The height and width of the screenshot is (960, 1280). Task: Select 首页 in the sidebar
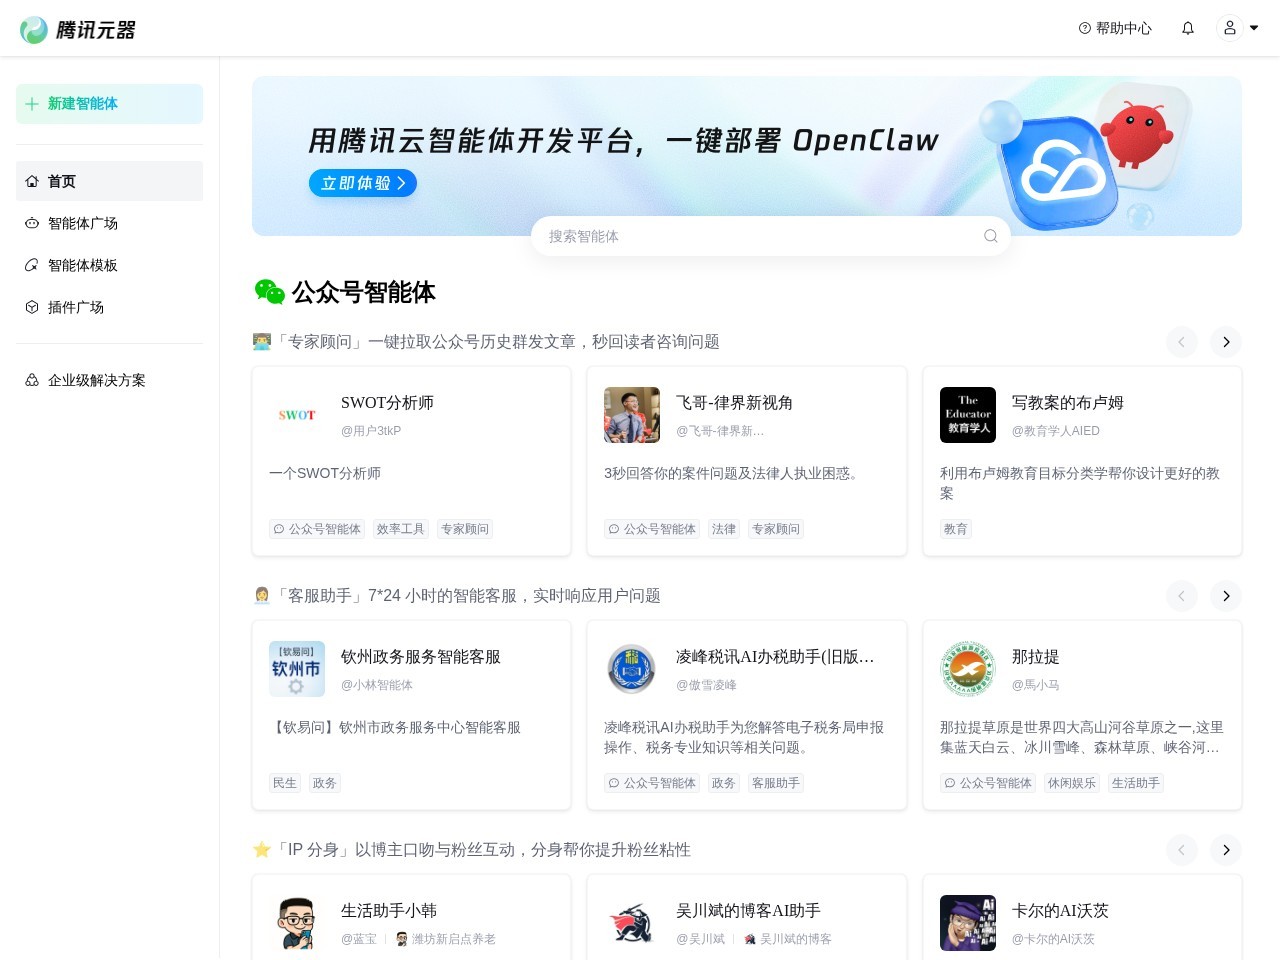coord(109,181)
